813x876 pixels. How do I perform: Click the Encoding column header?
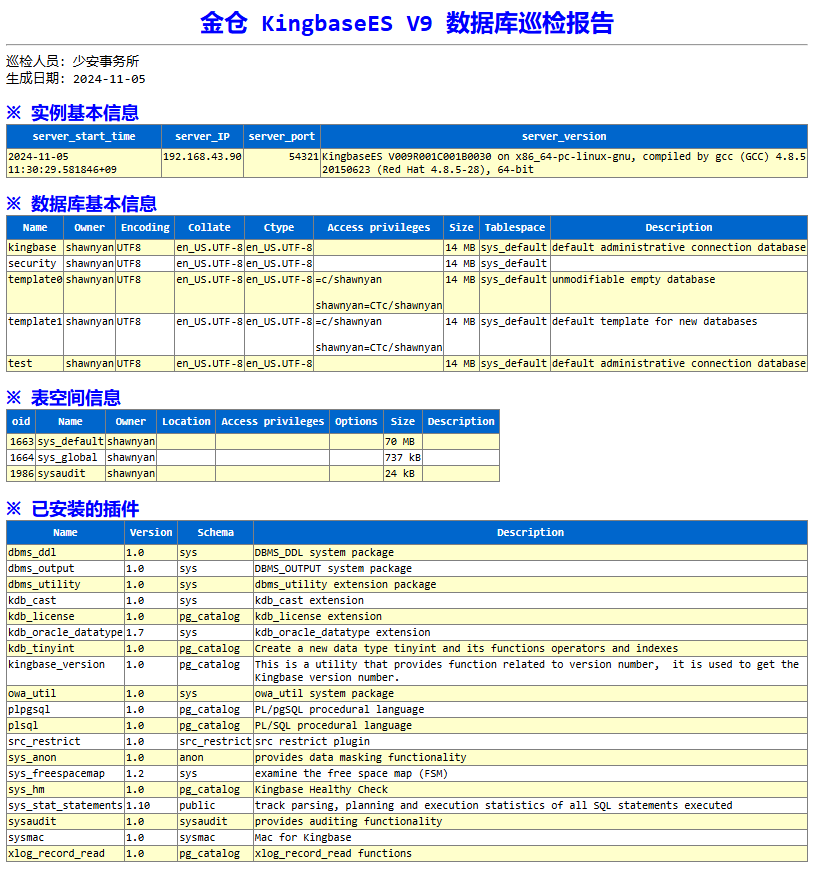(x=145, y=227)
